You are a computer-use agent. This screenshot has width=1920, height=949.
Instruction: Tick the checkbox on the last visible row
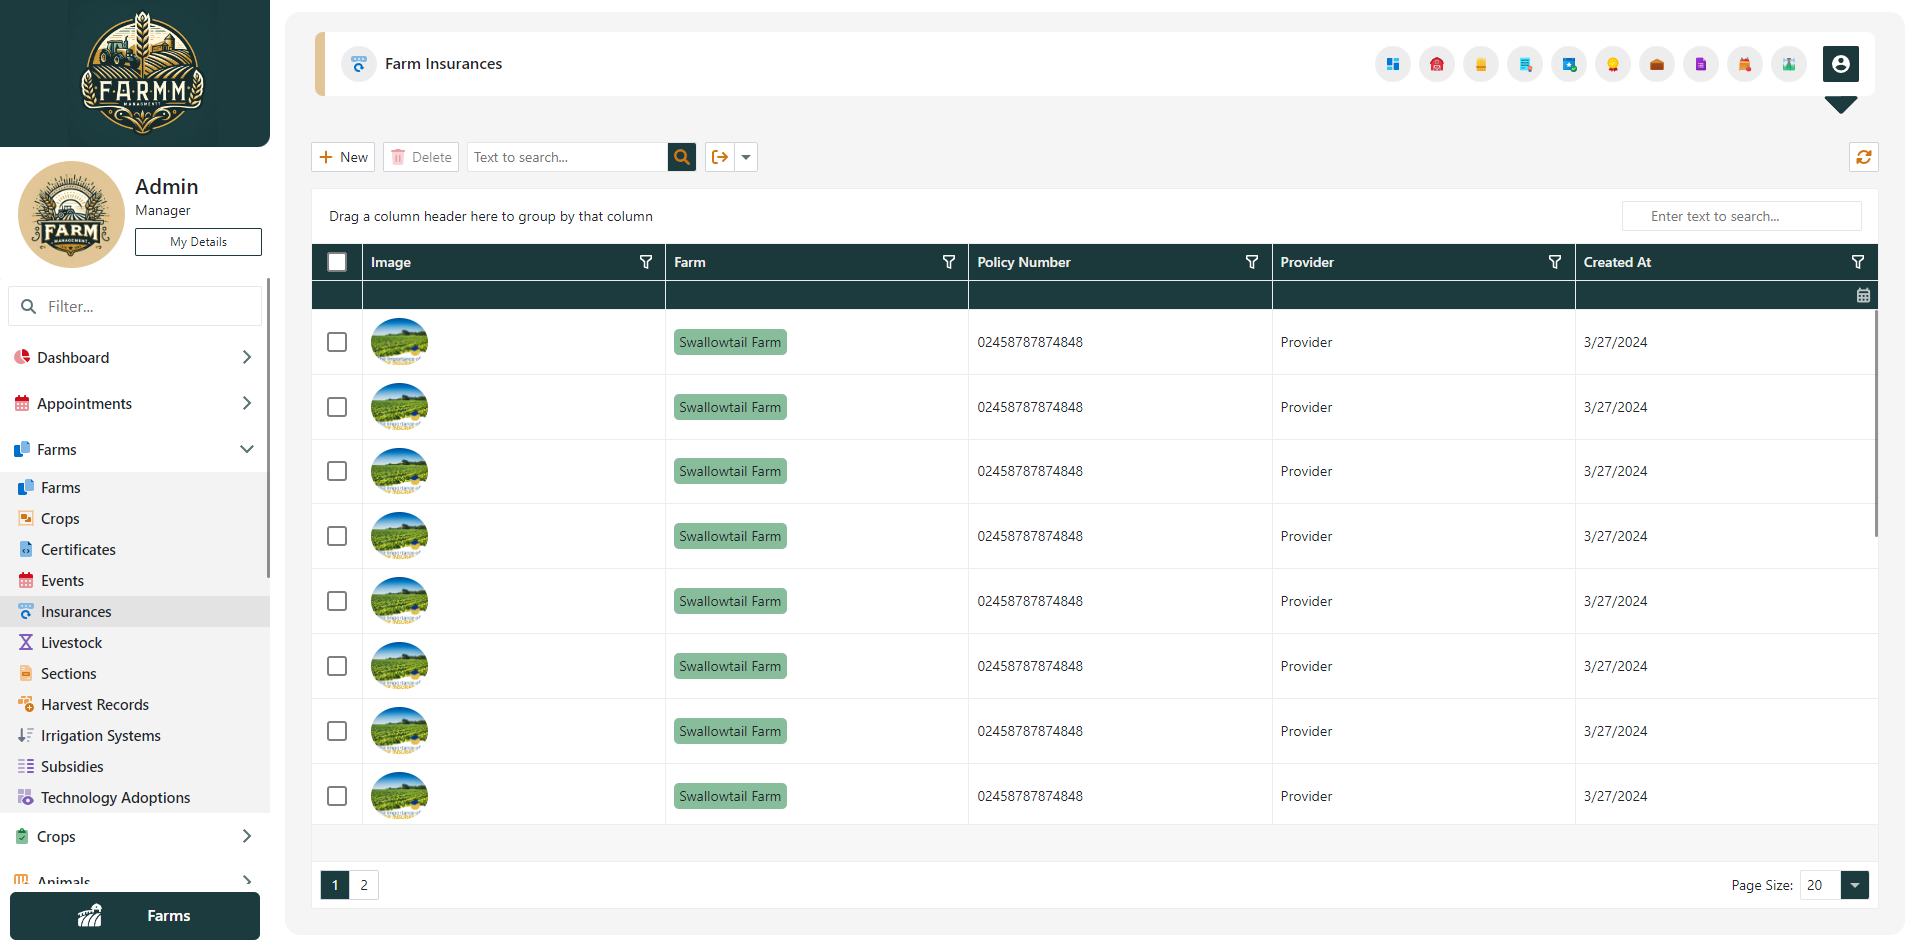pos(337,796)
